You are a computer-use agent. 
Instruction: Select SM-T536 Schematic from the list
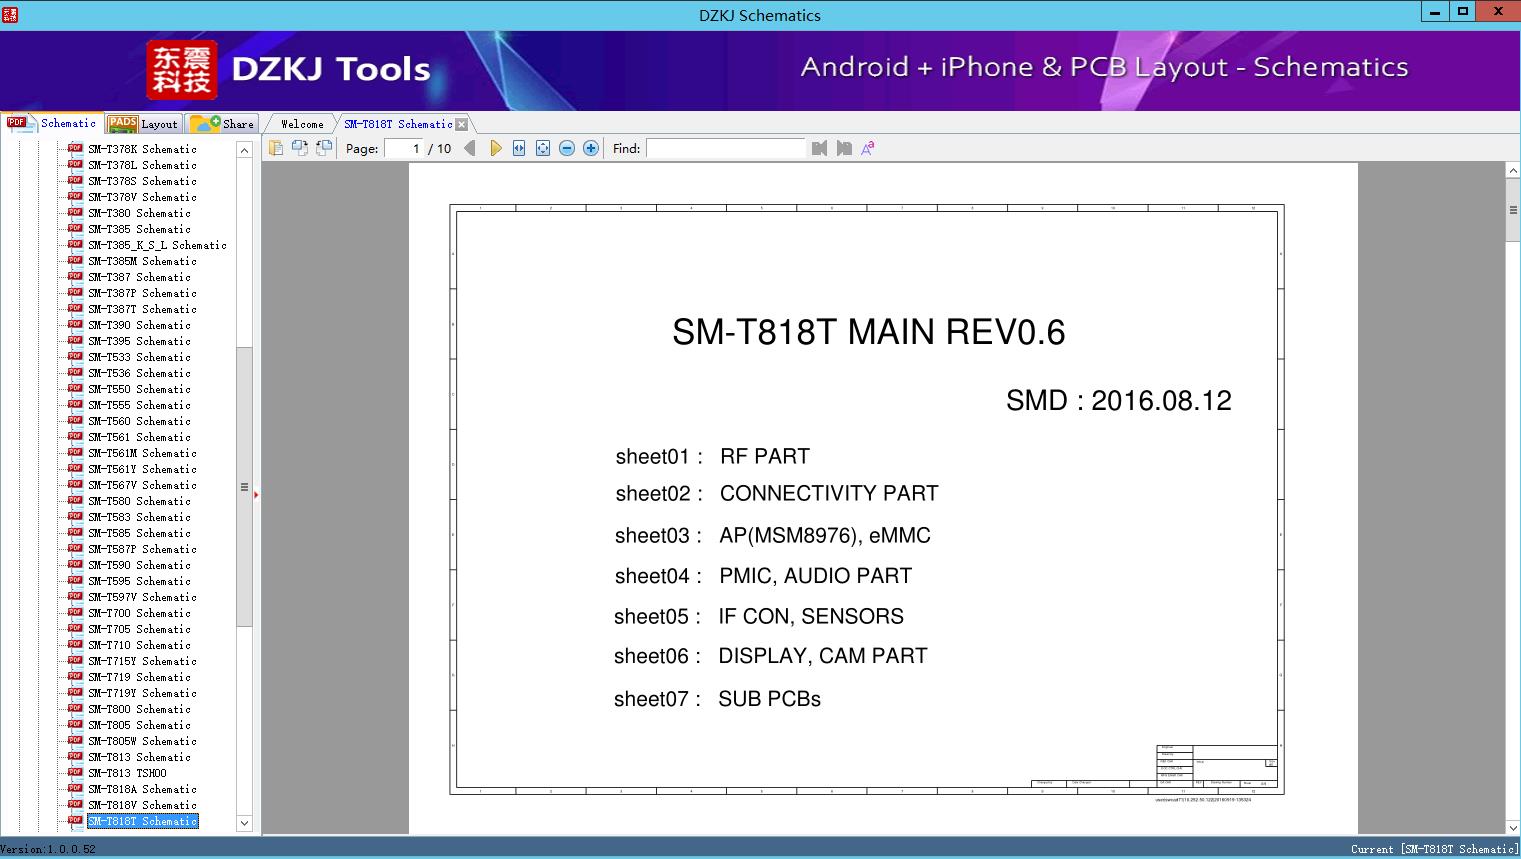click(x=139, y=373)
